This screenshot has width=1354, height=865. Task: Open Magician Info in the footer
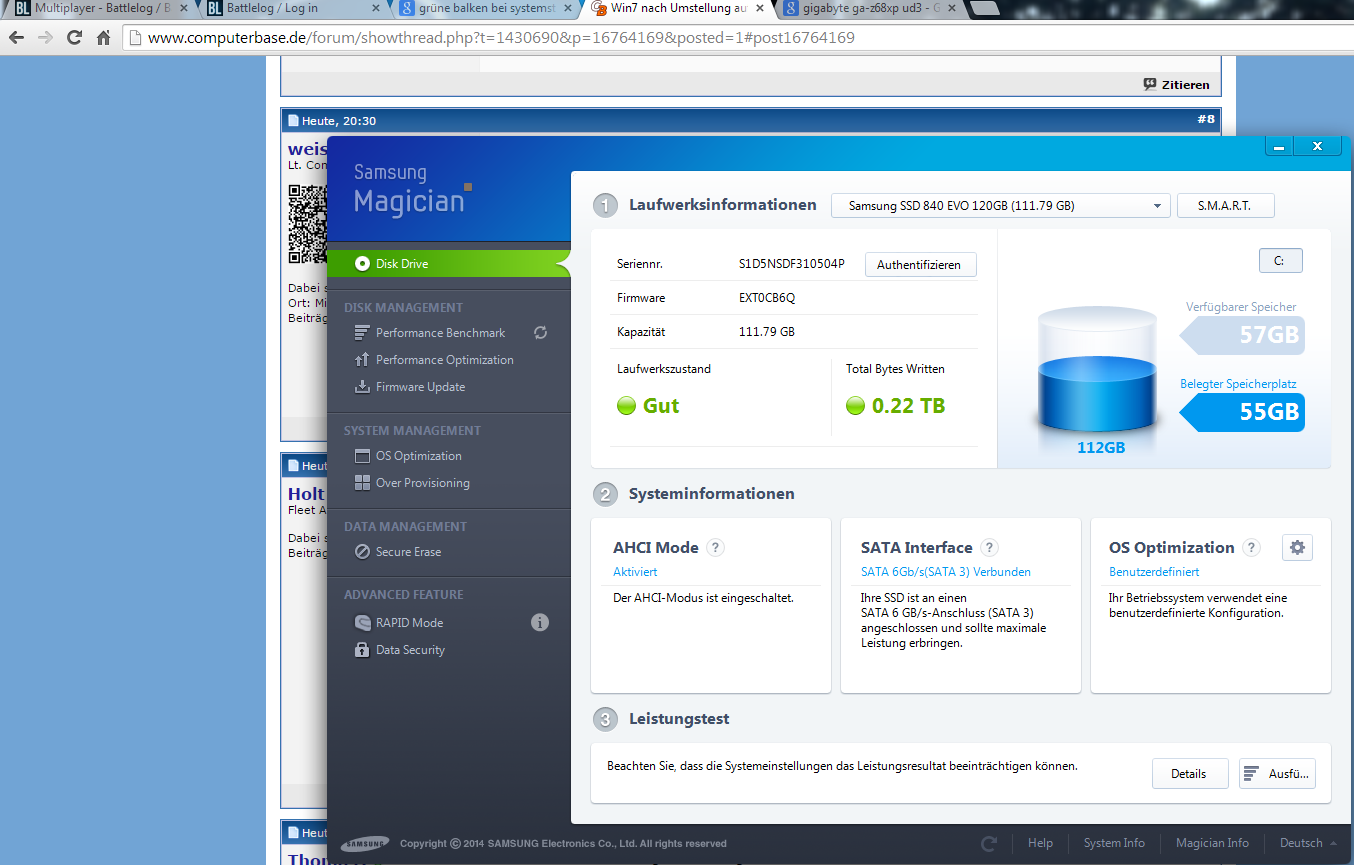point(1212,843)
